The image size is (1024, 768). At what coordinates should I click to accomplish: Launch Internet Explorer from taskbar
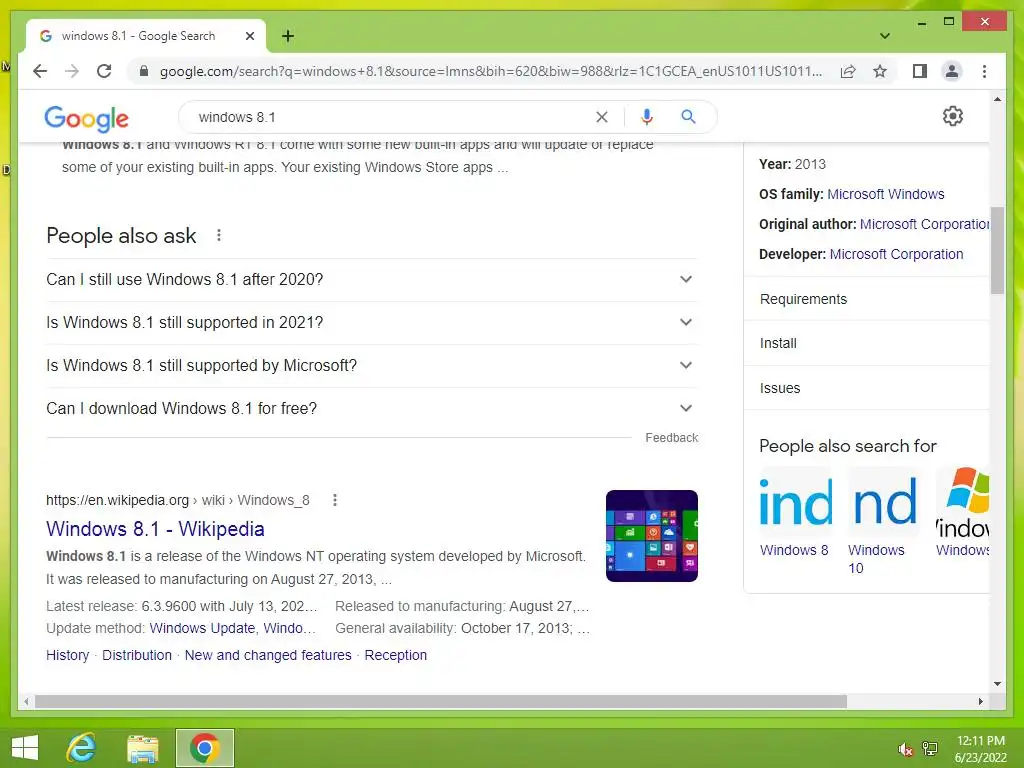(x=81, y=748)
